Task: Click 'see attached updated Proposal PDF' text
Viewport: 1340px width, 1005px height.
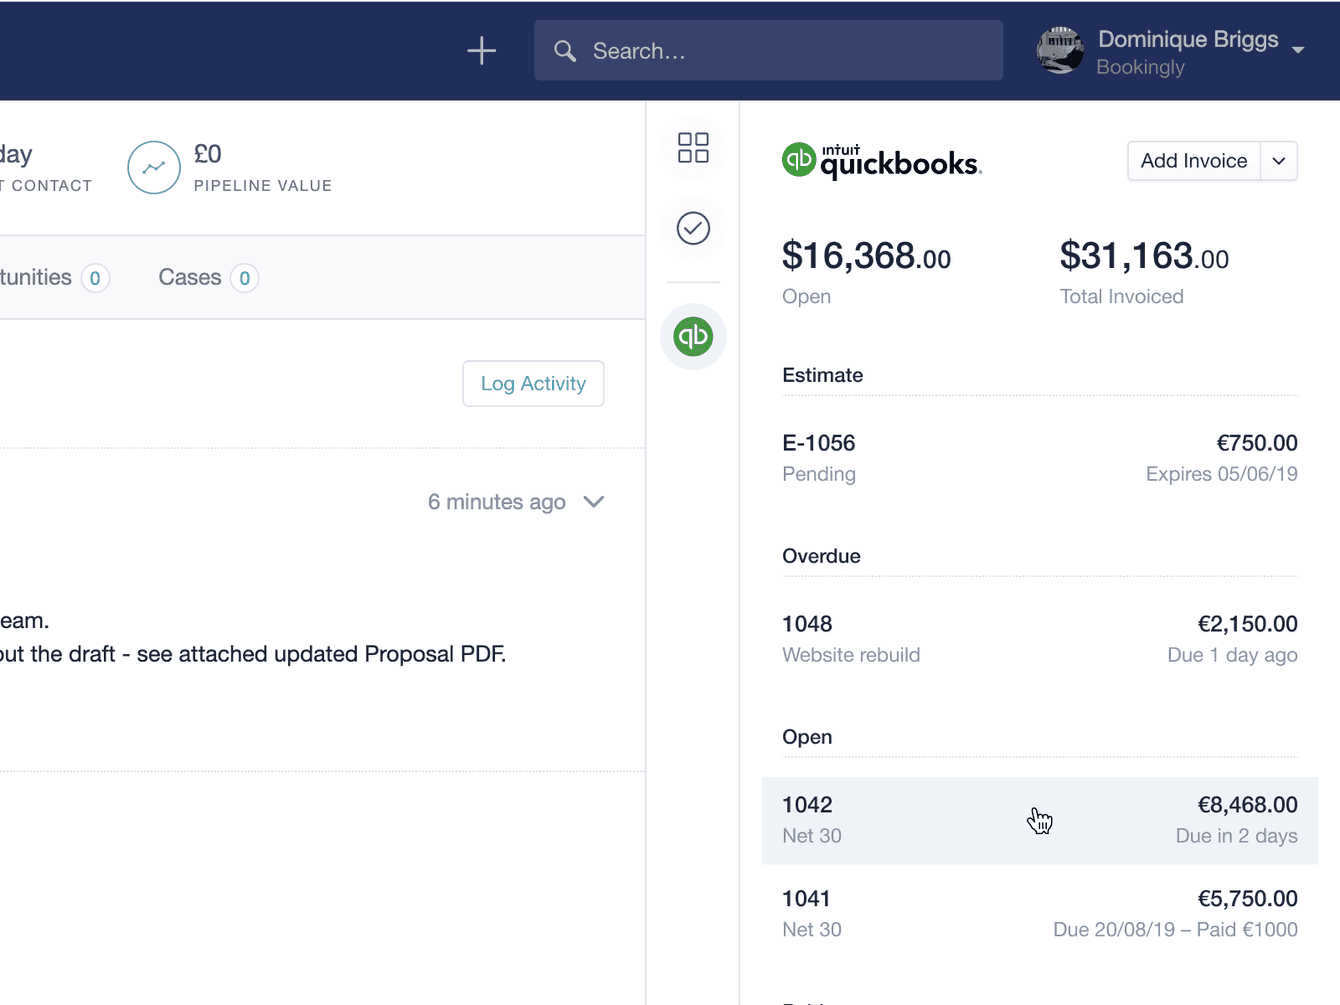Action: [x=321, y=654]
